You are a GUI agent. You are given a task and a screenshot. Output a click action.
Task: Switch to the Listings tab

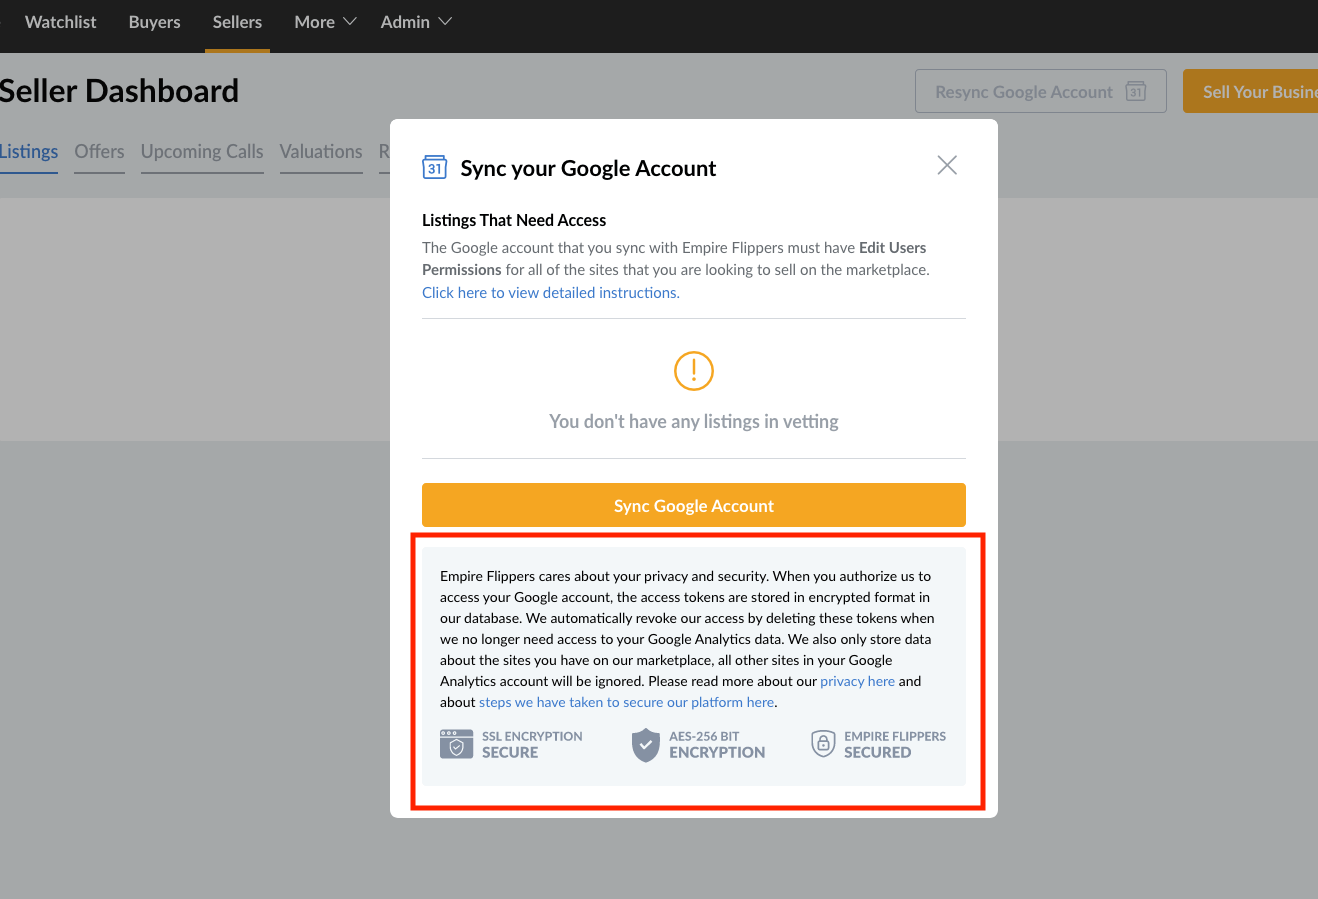tap(29, 152)
